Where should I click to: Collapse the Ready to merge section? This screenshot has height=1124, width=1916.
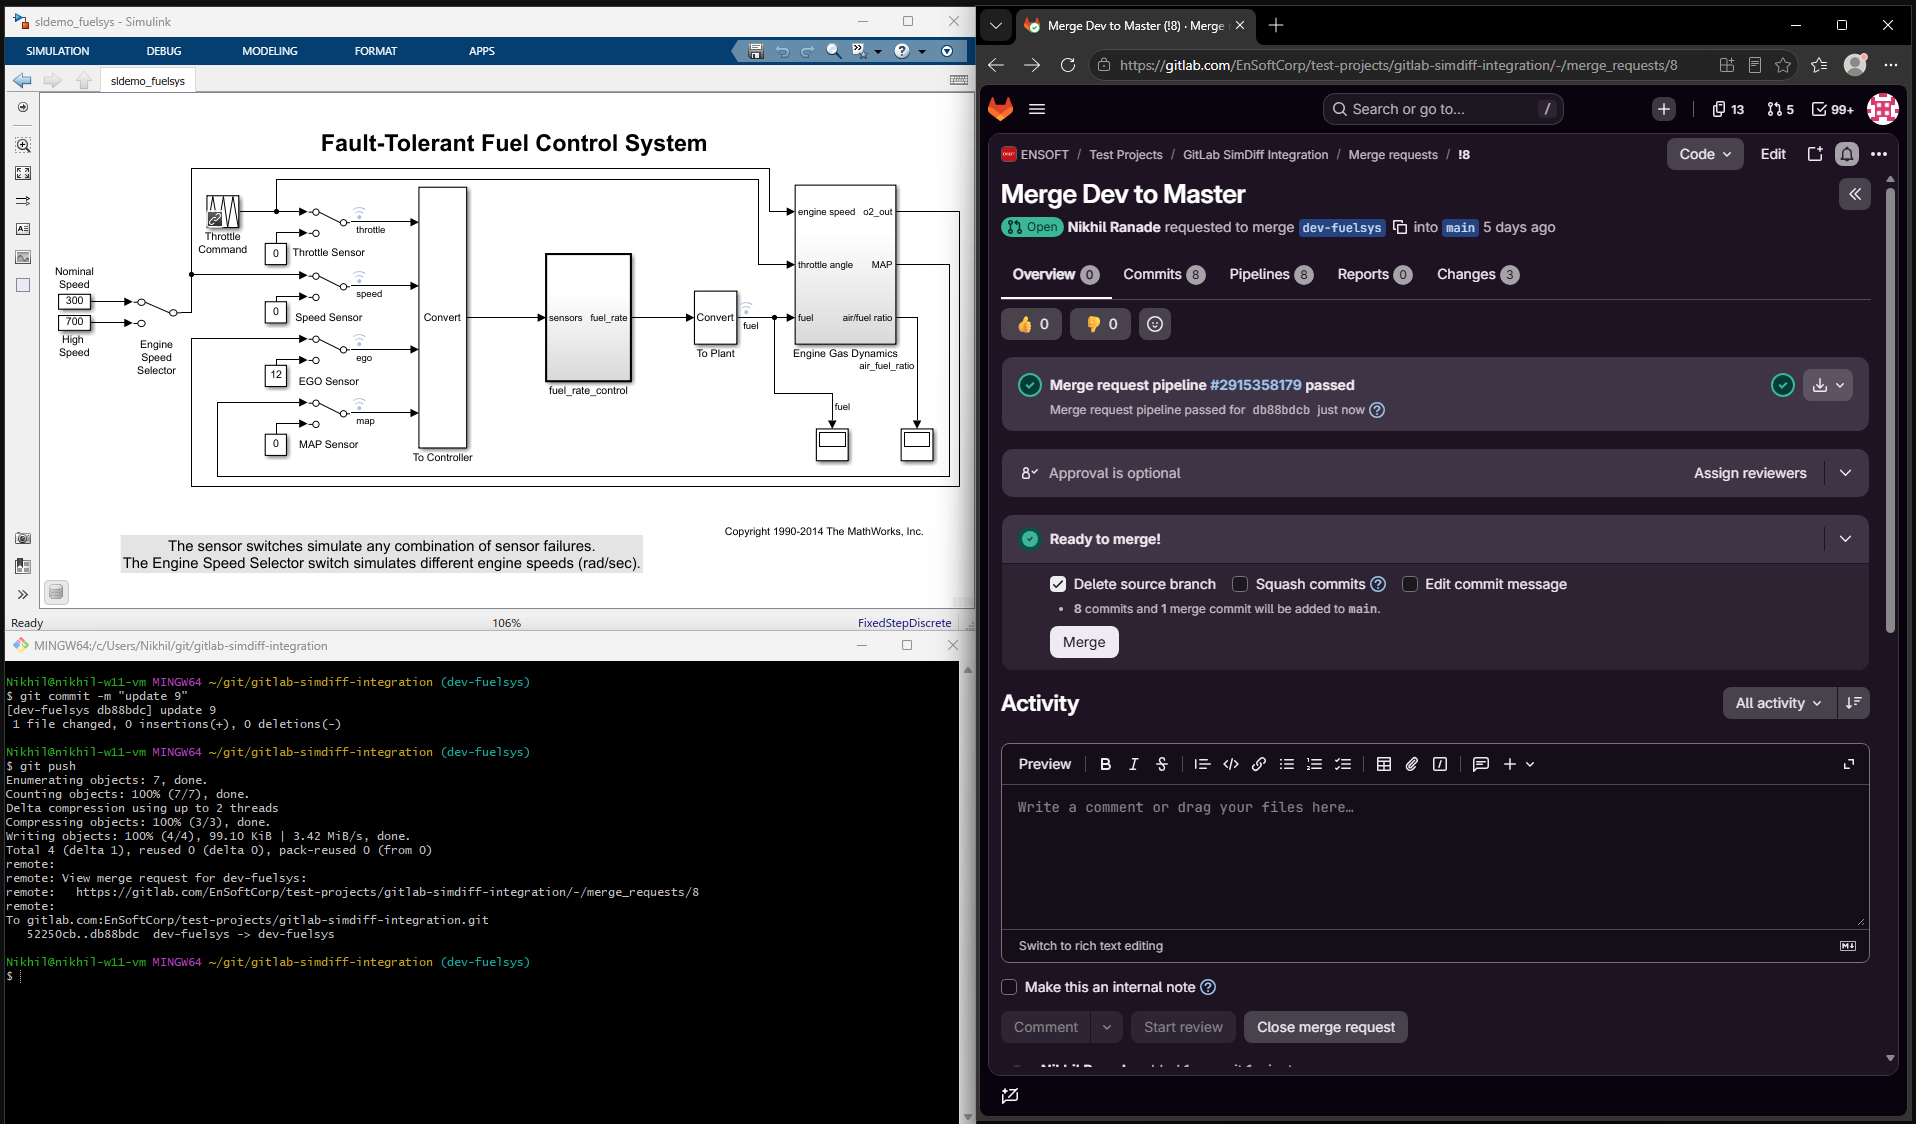[1845, 539]
